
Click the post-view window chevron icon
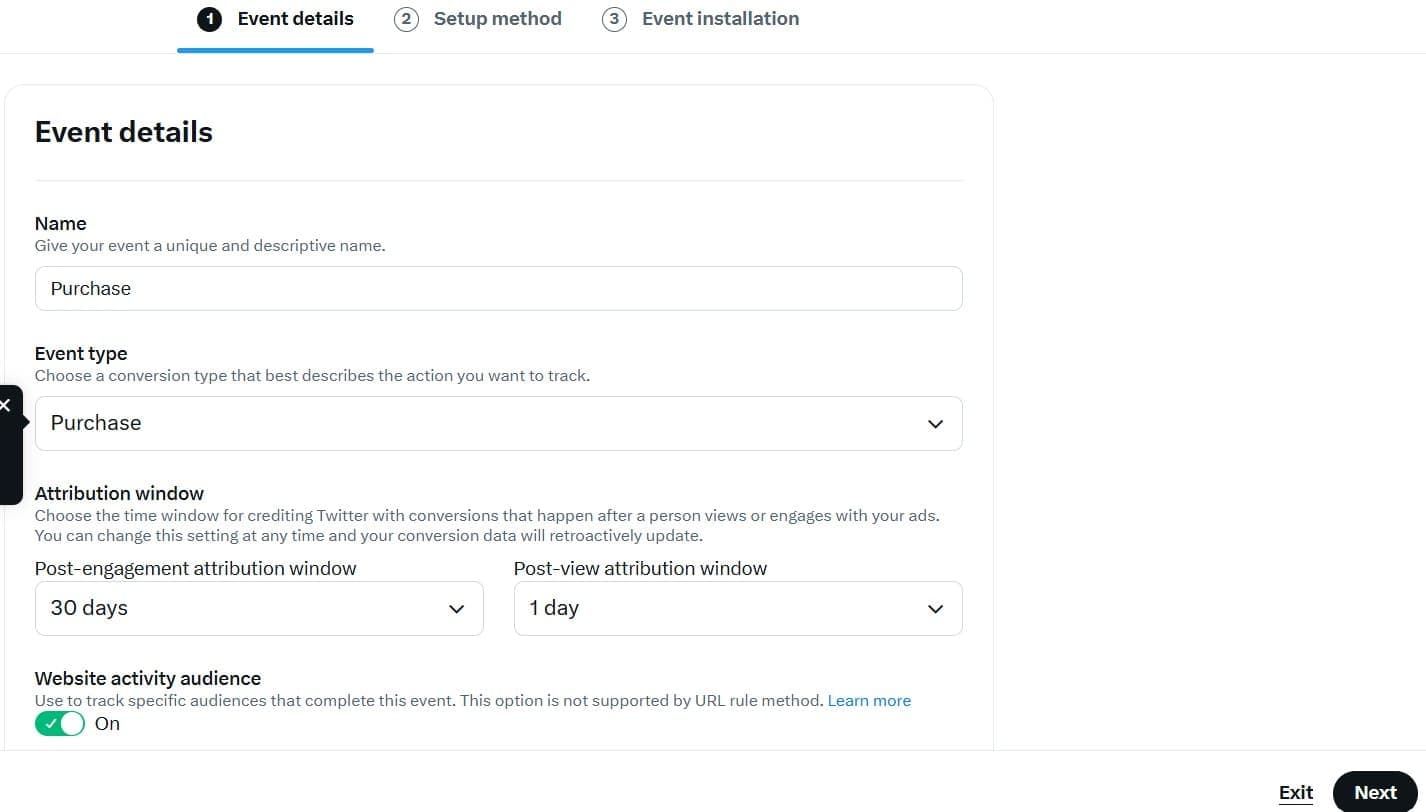(935, 608)
